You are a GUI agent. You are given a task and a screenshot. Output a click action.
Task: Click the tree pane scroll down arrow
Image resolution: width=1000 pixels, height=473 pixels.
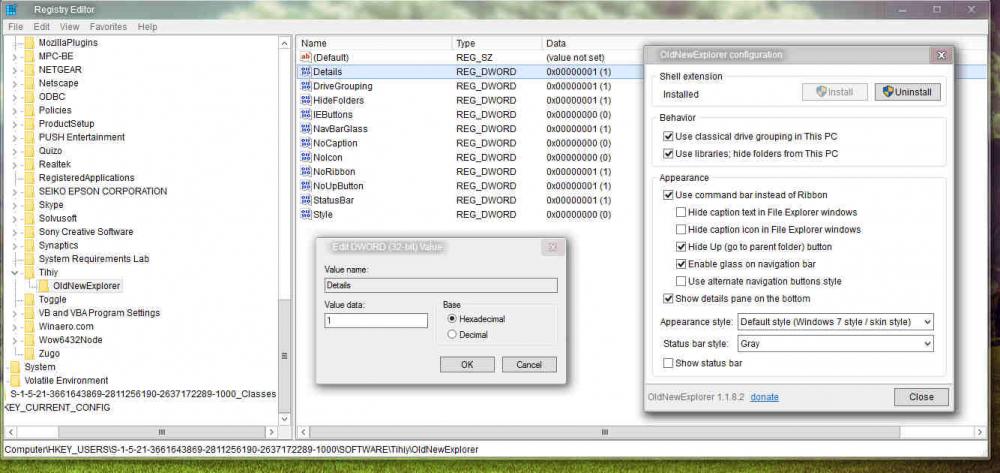(284, 417)
